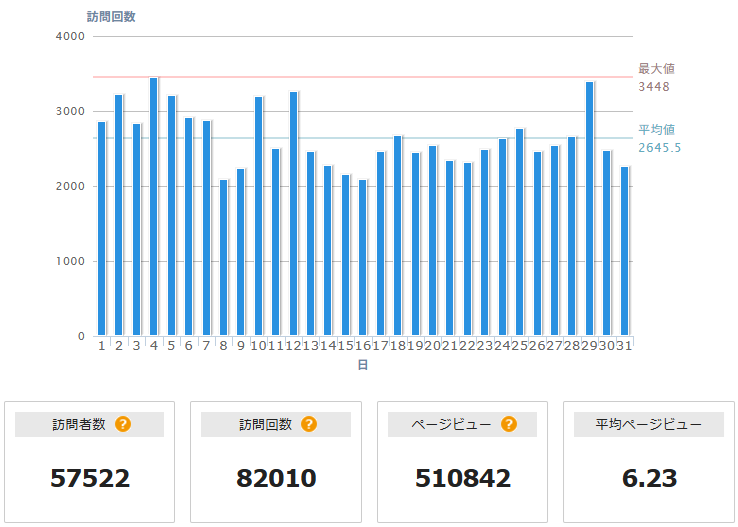Click the bar for day 29
Screen dimensions: 738x527
point(589,208)
